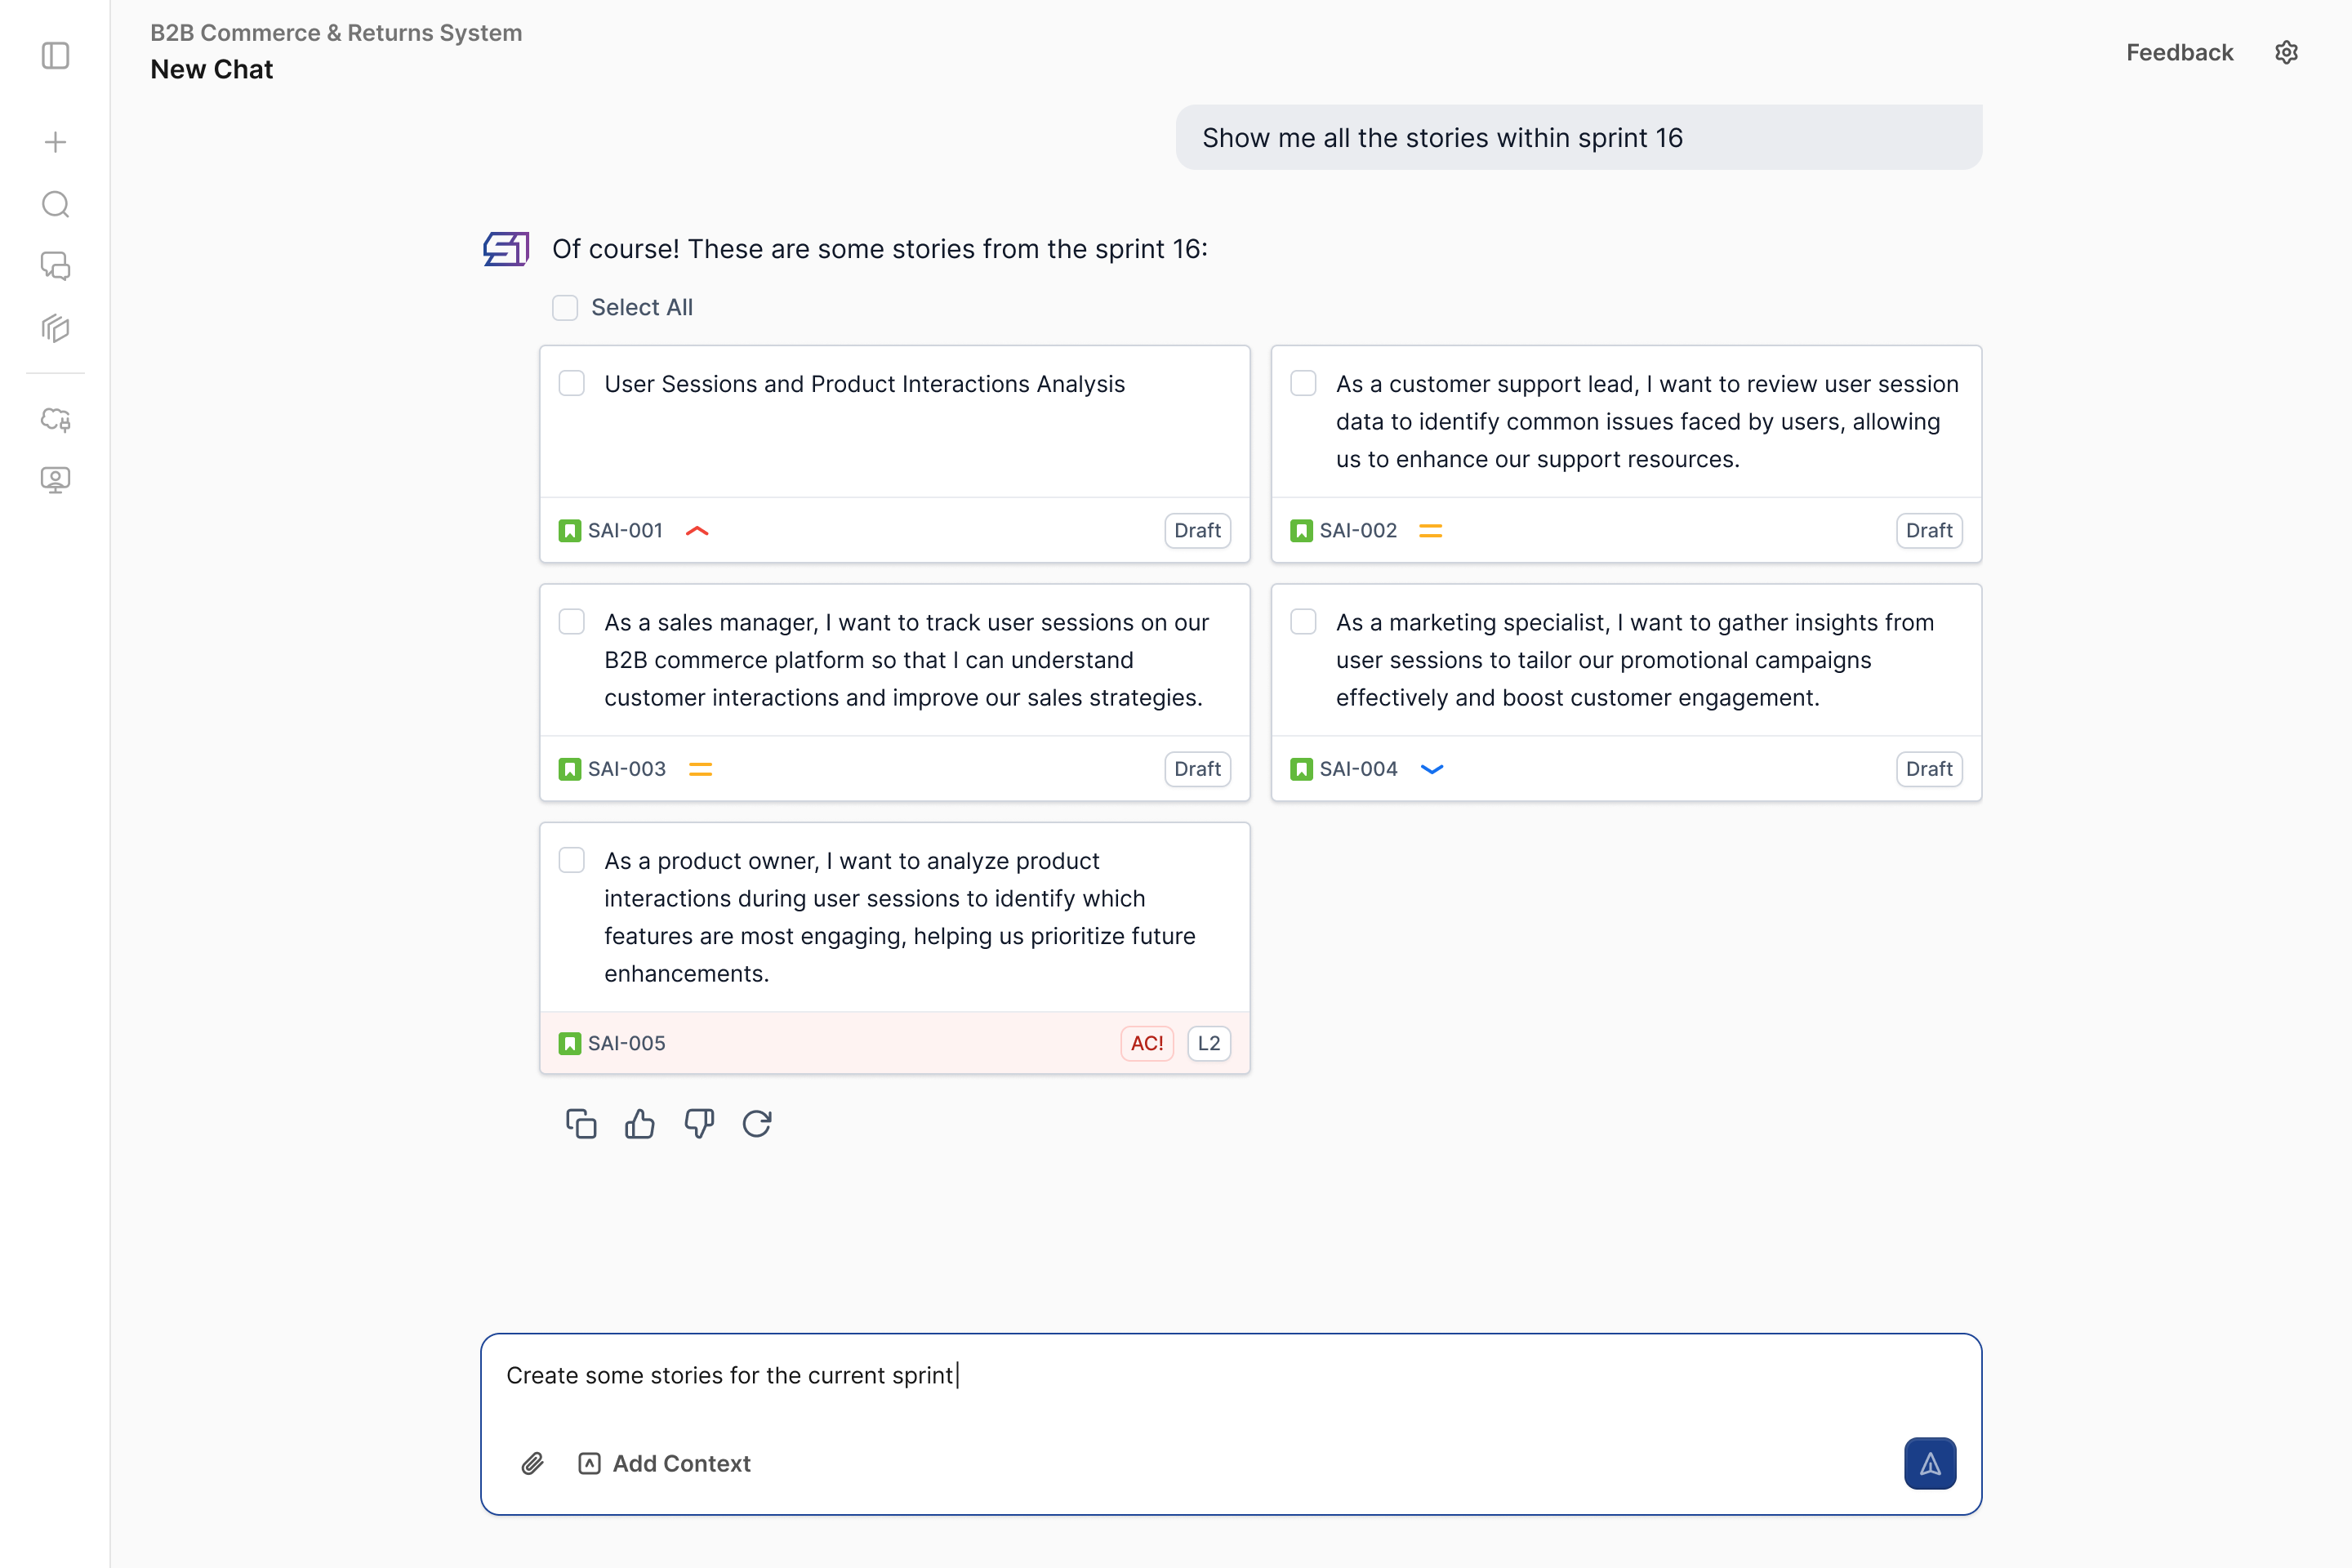Image resolution: width=2352 pixels, height=1568 pixels.
Task: Click the SAI-001 story ID
Action: (625, 531)
